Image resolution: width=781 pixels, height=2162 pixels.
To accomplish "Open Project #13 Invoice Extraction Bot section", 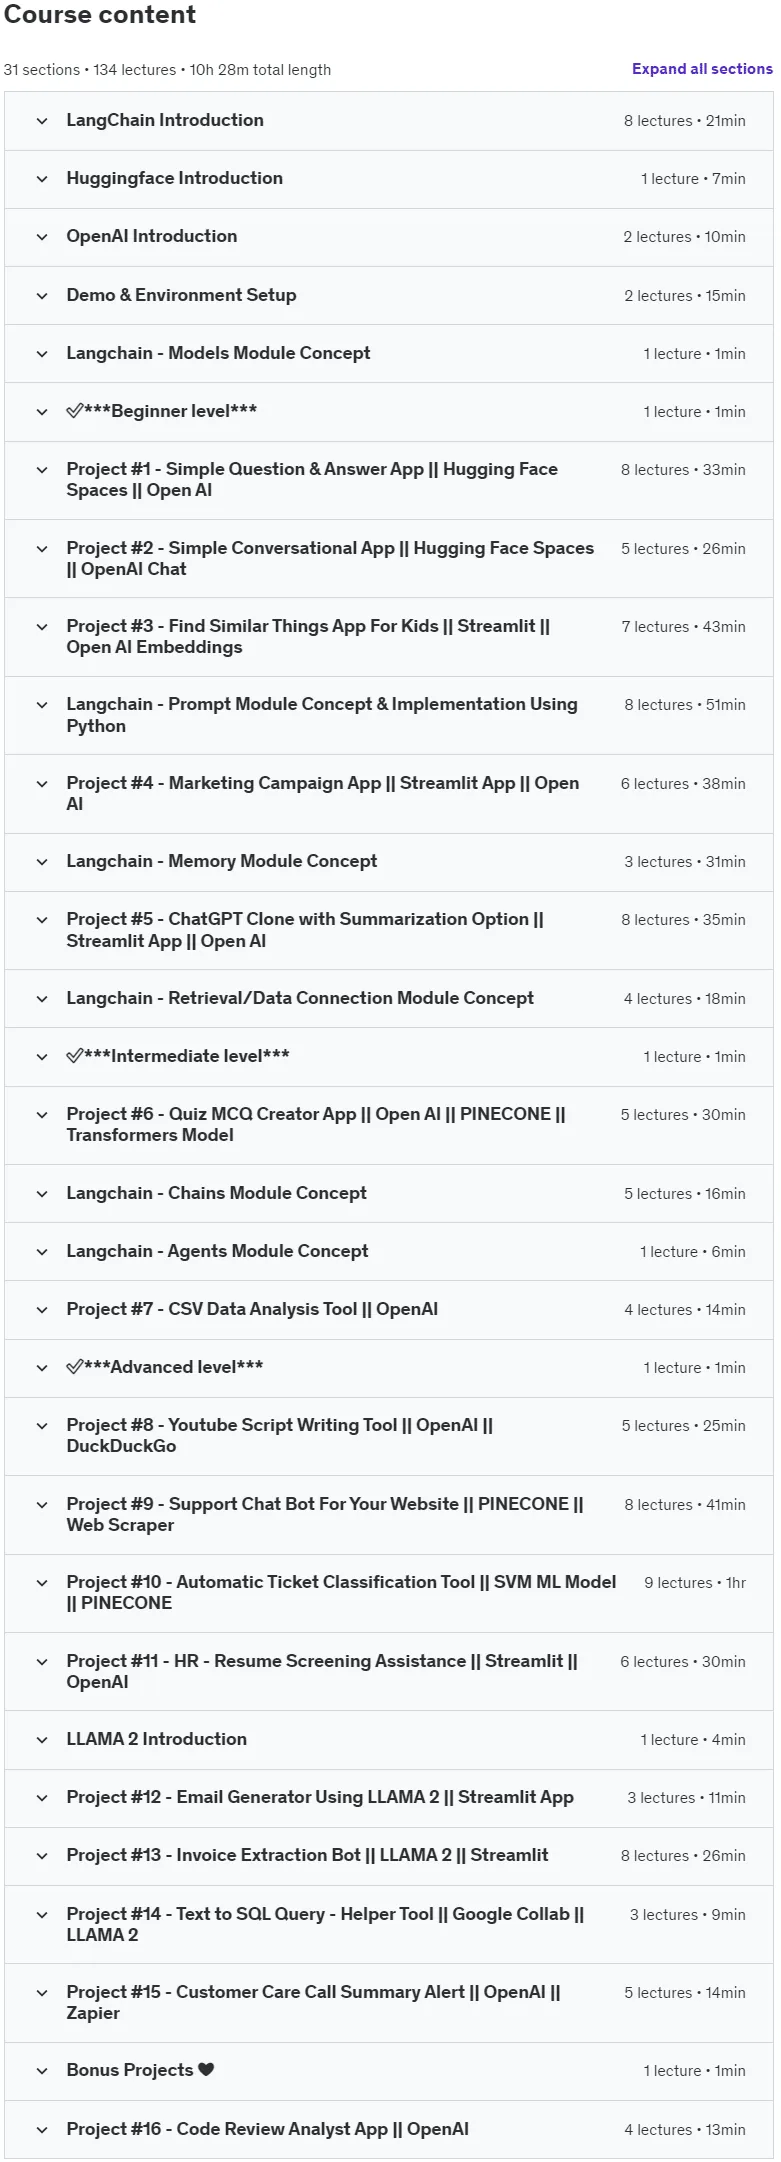I will (388, 1856).
